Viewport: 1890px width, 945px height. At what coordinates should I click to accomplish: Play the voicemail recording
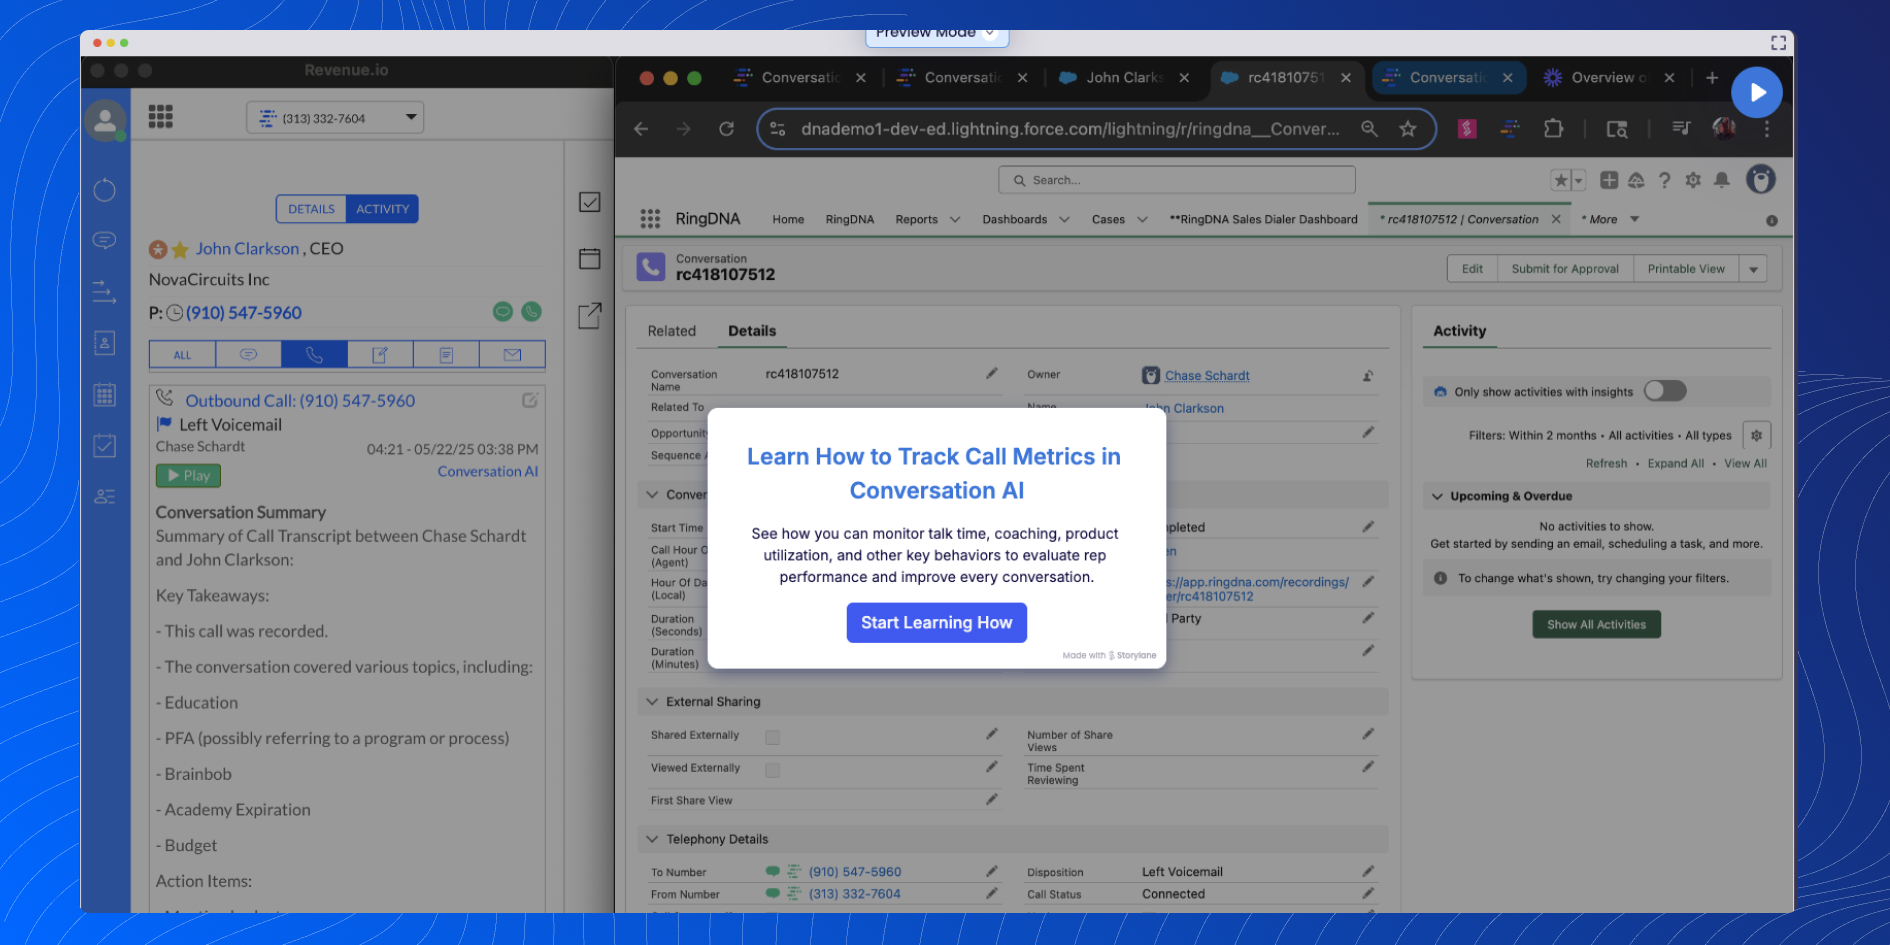(x=187, y=475)
